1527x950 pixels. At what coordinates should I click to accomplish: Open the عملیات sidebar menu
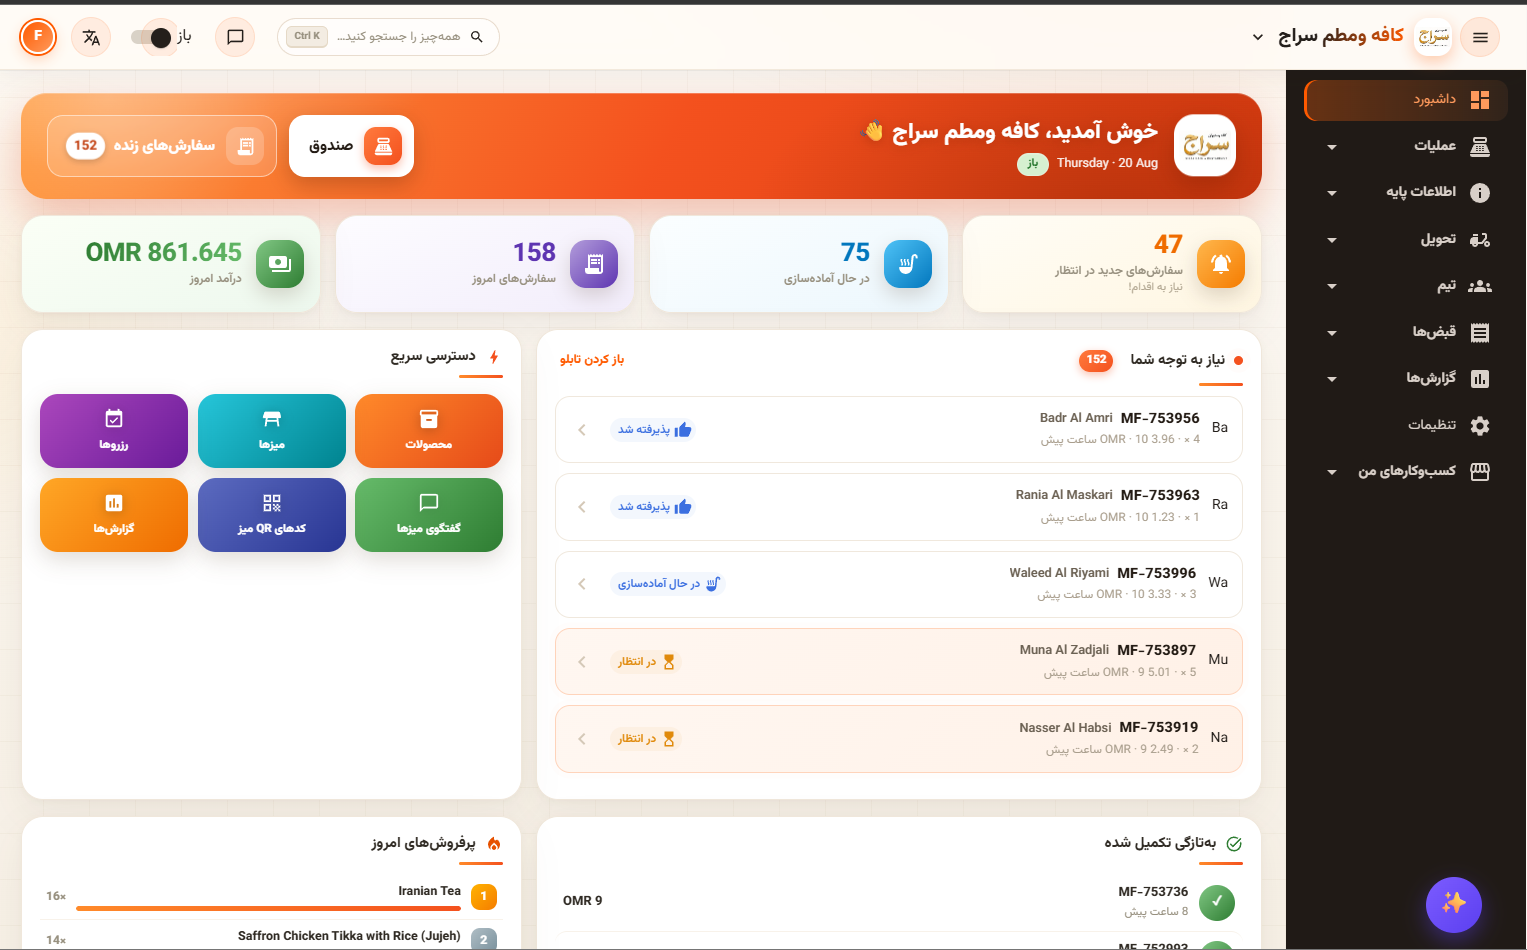(x=1406, y=146)
